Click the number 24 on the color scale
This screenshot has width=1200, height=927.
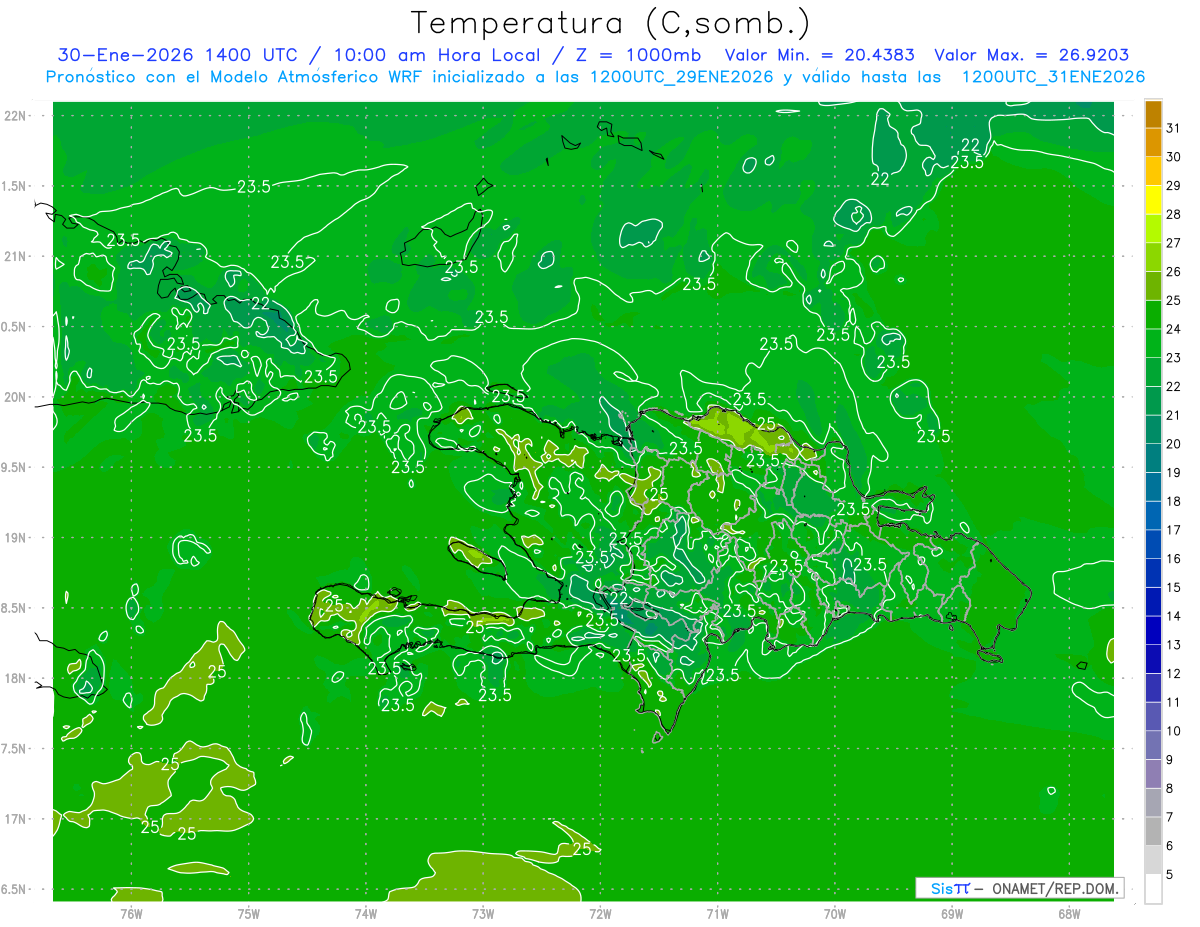point(1174,329)
